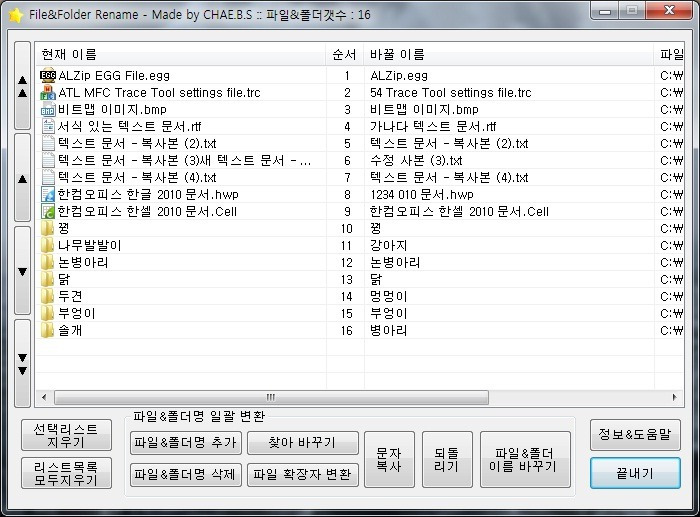Image resolution: width=700 pixels, height=517 pixels.
Task: Click the folder icon of 솔개
Action: pyautogui.click(x=47, y=330)
